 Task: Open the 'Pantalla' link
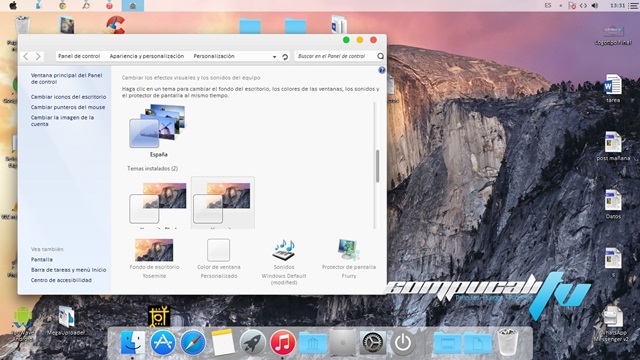(x=42, y=260)
